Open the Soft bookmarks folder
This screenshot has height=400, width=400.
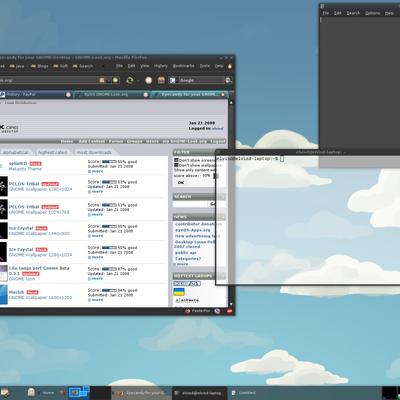click(x=61, y=66)
